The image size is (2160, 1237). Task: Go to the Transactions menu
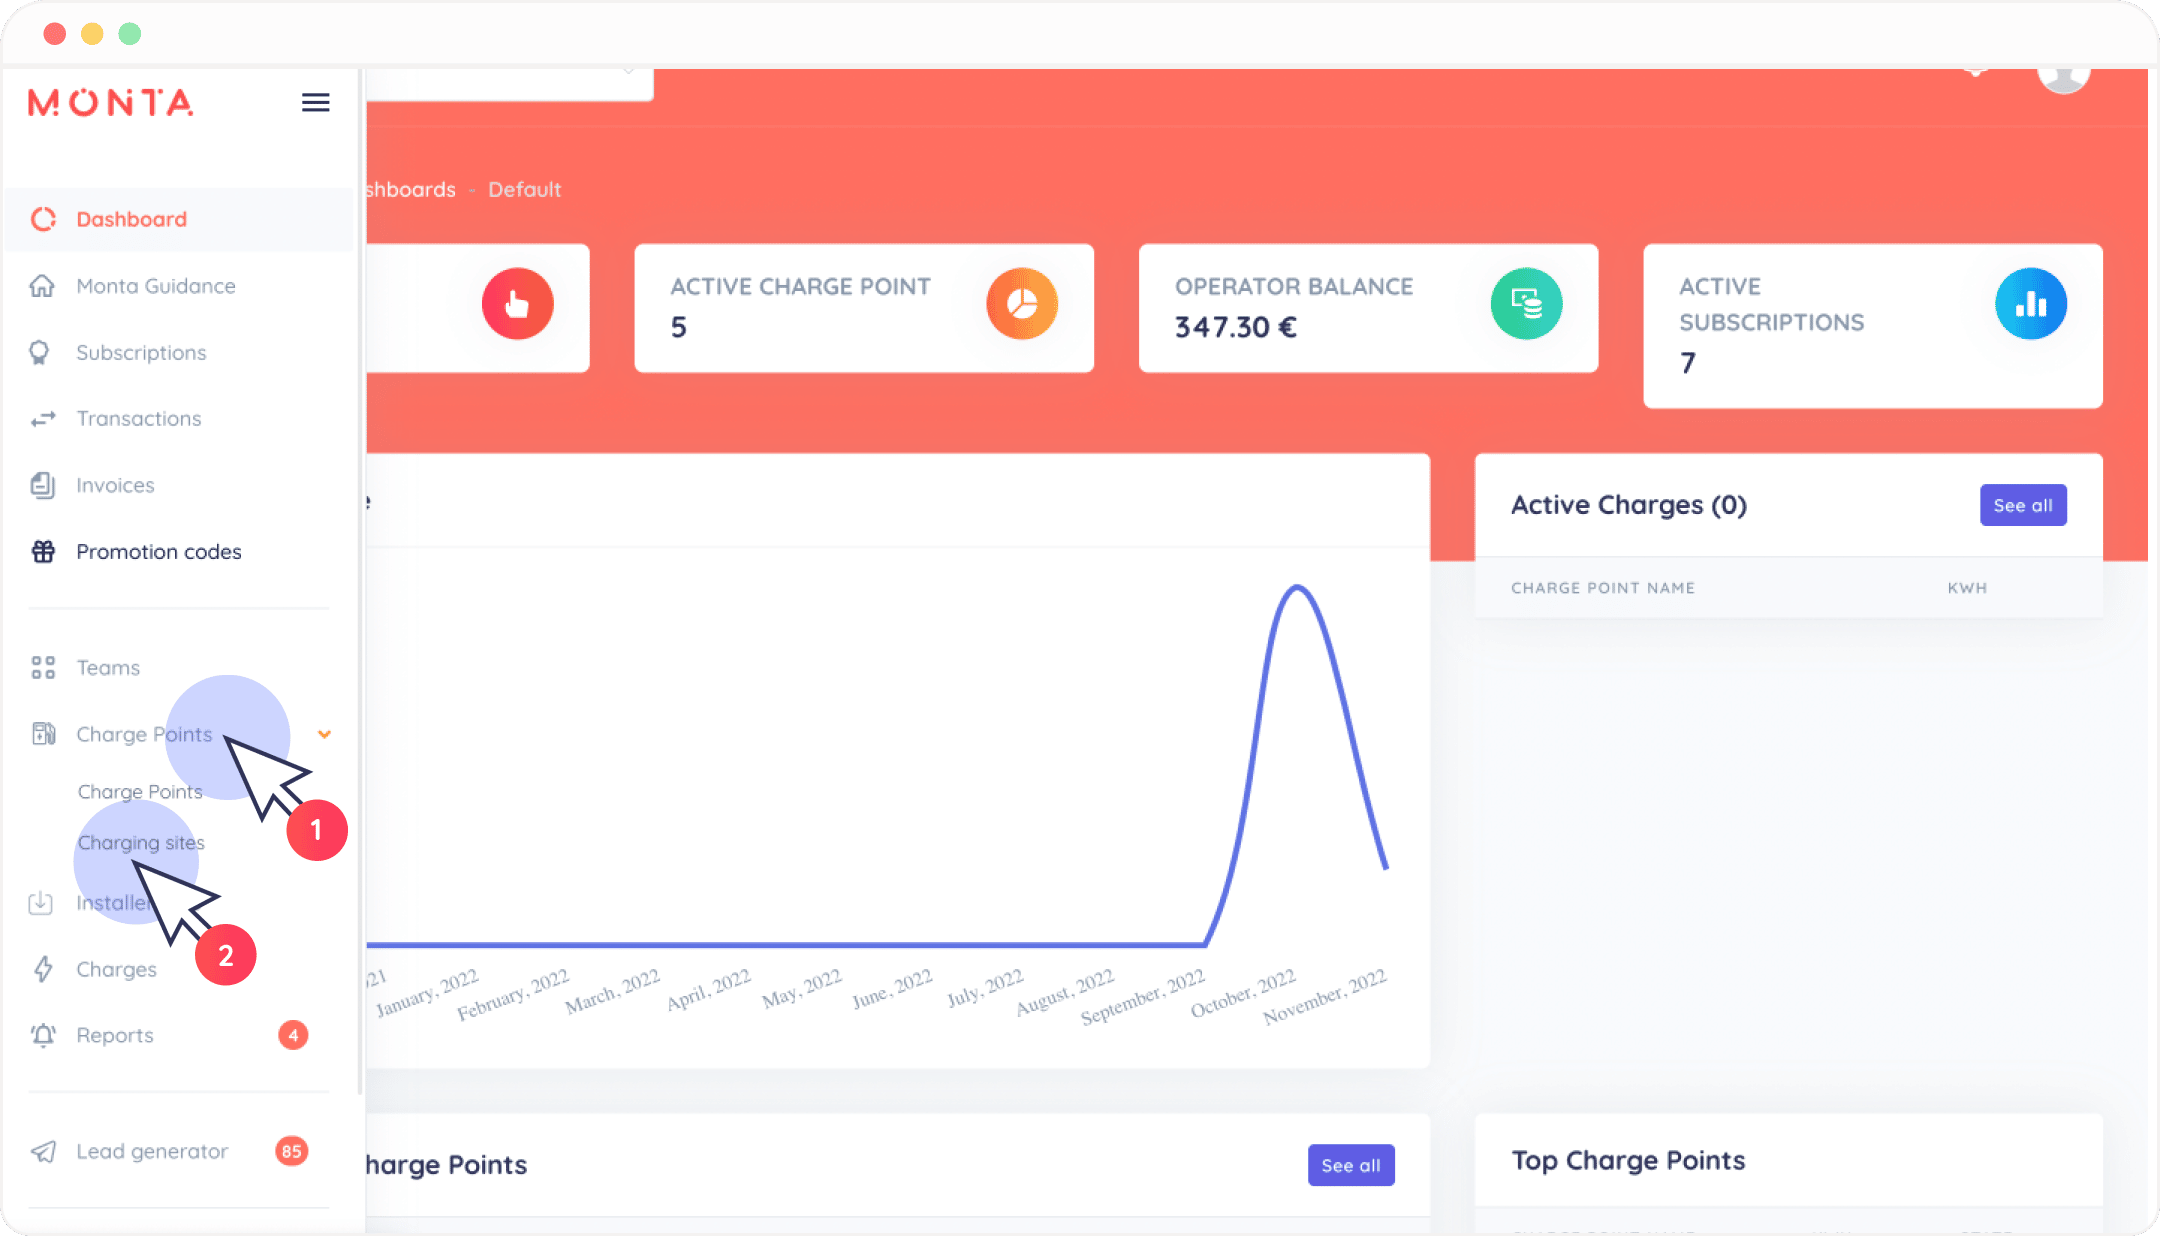tap(138, 419)
